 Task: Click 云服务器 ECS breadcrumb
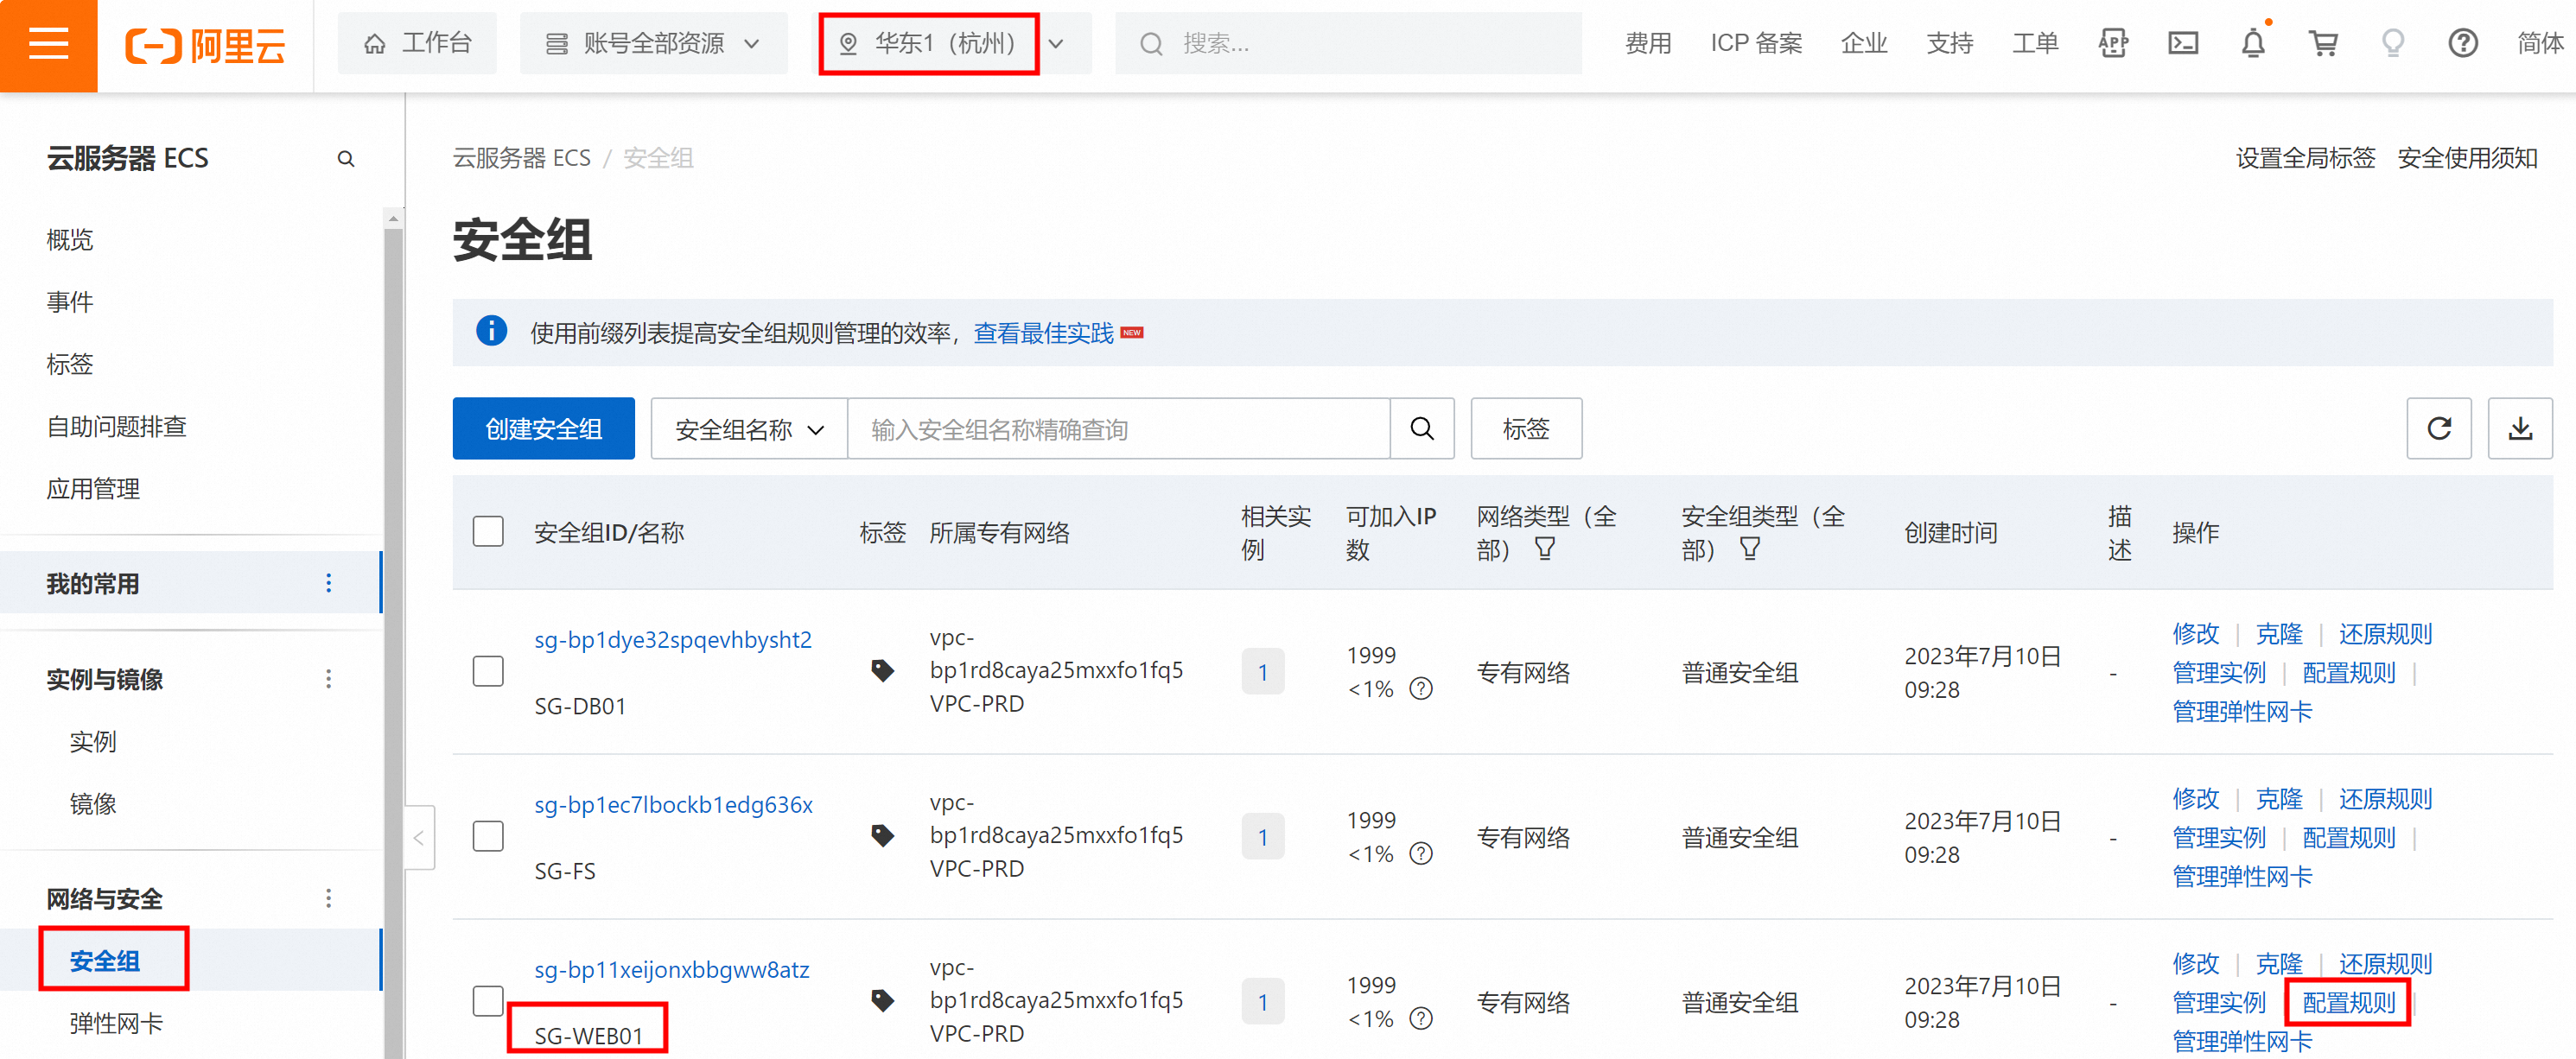click(x=522, y=158)
